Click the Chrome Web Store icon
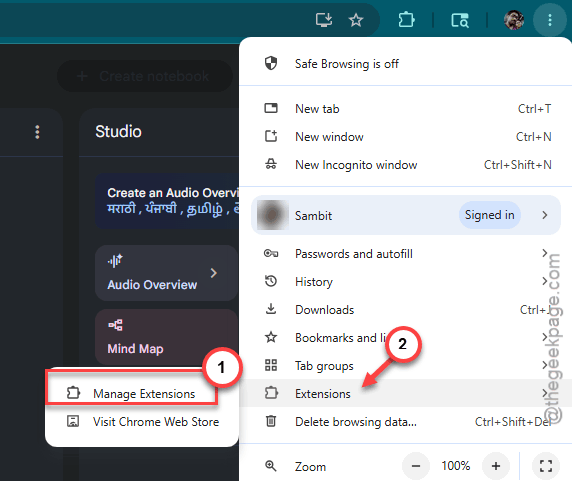This screenshot has height=481, width=572. click(x=73, y=421)
